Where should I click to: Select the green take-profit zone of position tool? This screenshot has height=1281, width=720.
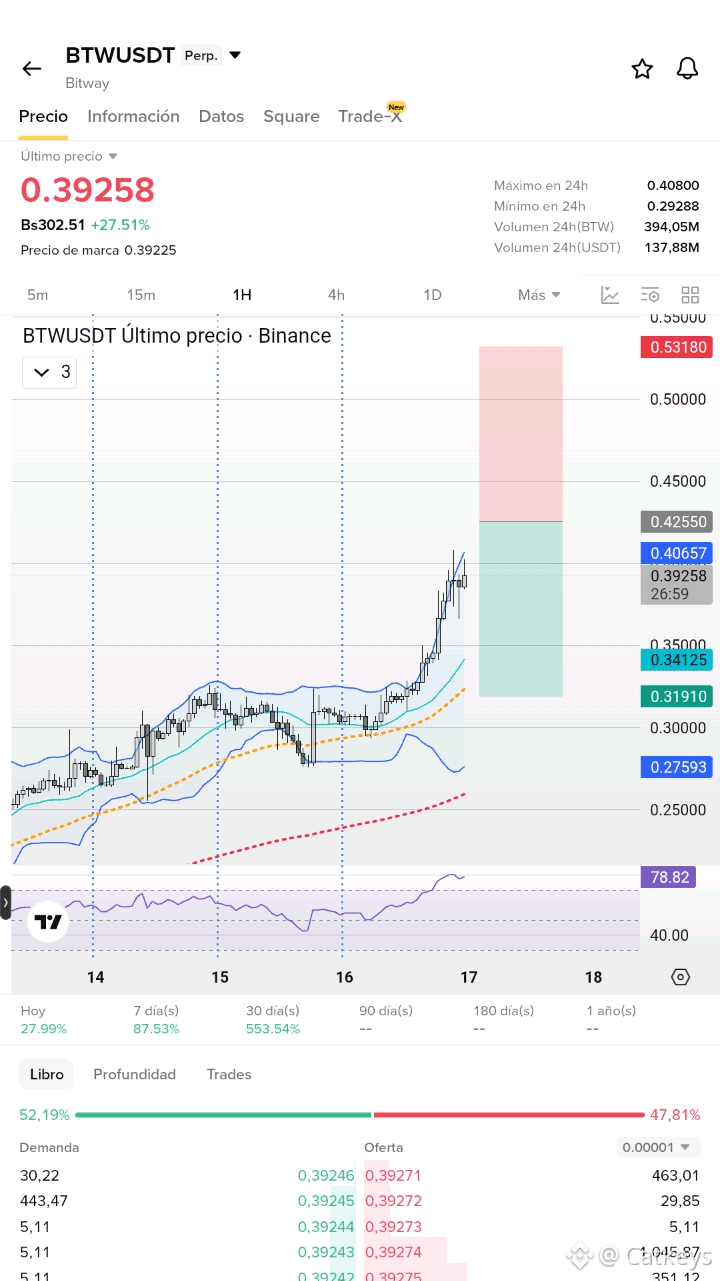pyautogui.click(x=521, y=609)
